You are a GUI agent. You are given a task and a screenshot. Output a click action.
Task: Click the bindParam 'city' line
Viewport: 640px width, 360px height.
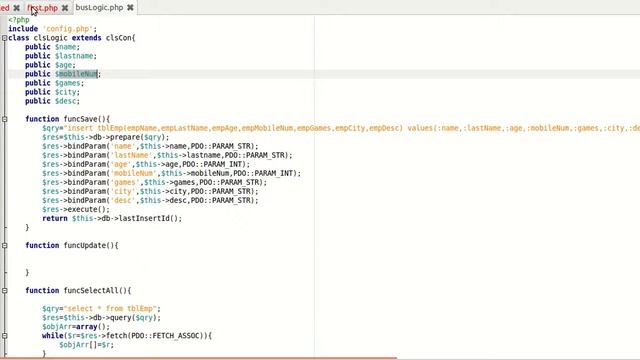tap(150, 191)
